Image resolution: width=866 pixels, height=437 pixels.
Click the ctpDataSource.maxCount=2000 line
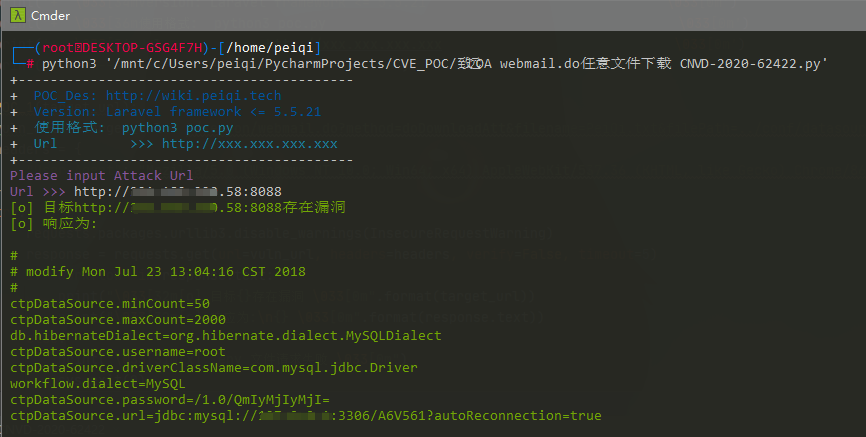pyautogui.click(x=117, y=319)
